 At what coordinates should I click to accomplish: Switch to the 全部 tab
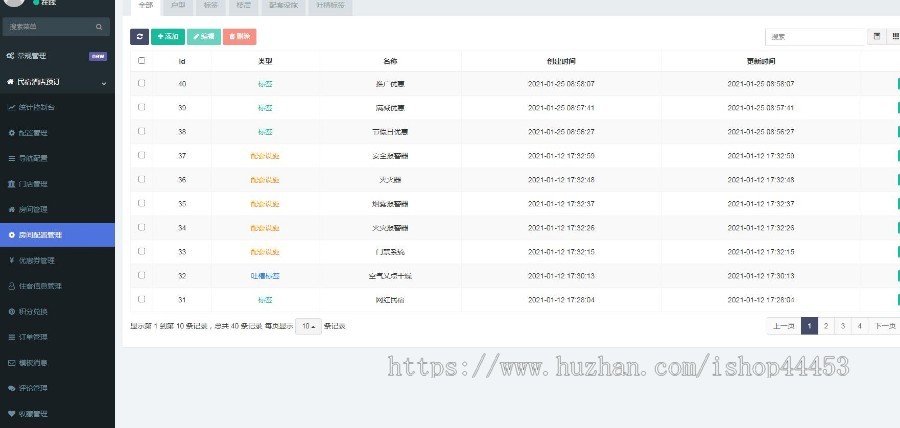[146, 6]
